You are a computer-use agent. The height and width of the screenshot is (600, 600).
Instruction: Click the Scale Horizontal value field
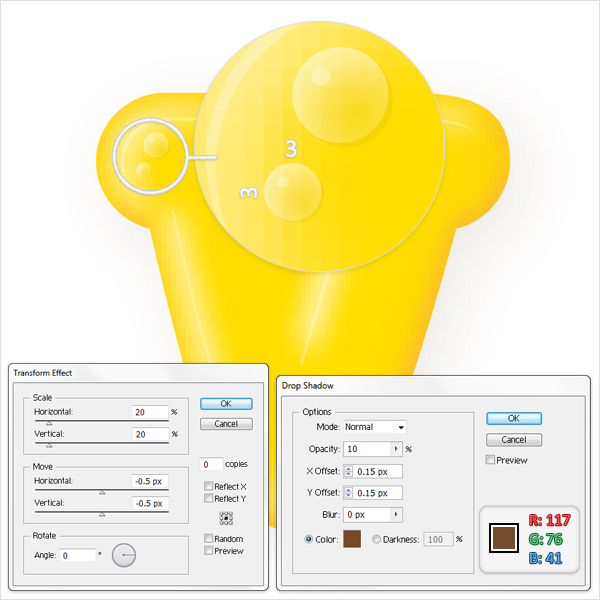tap(150, 412)
